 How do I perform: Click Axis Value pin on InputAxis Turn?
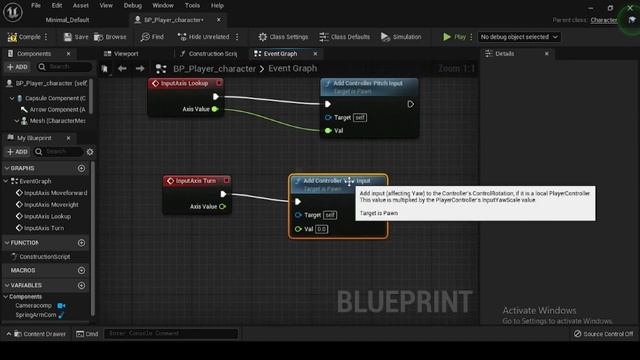222,207
